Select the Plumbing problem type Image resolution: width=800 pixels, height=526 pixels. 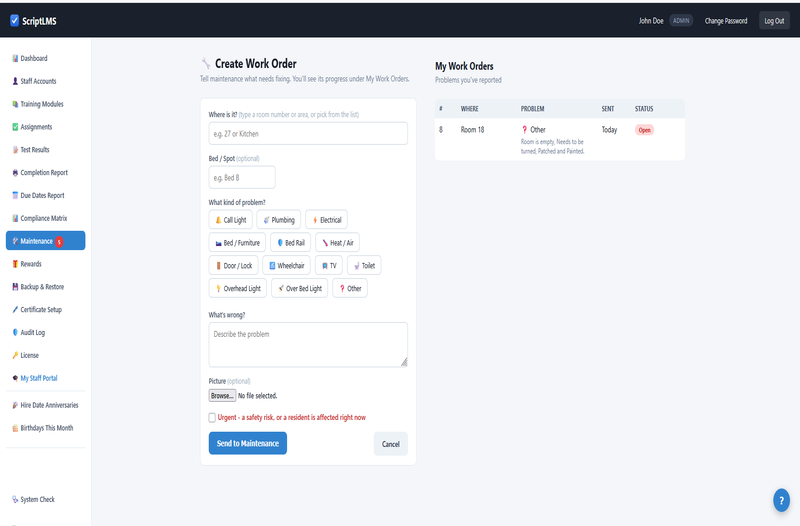(279, 220)
